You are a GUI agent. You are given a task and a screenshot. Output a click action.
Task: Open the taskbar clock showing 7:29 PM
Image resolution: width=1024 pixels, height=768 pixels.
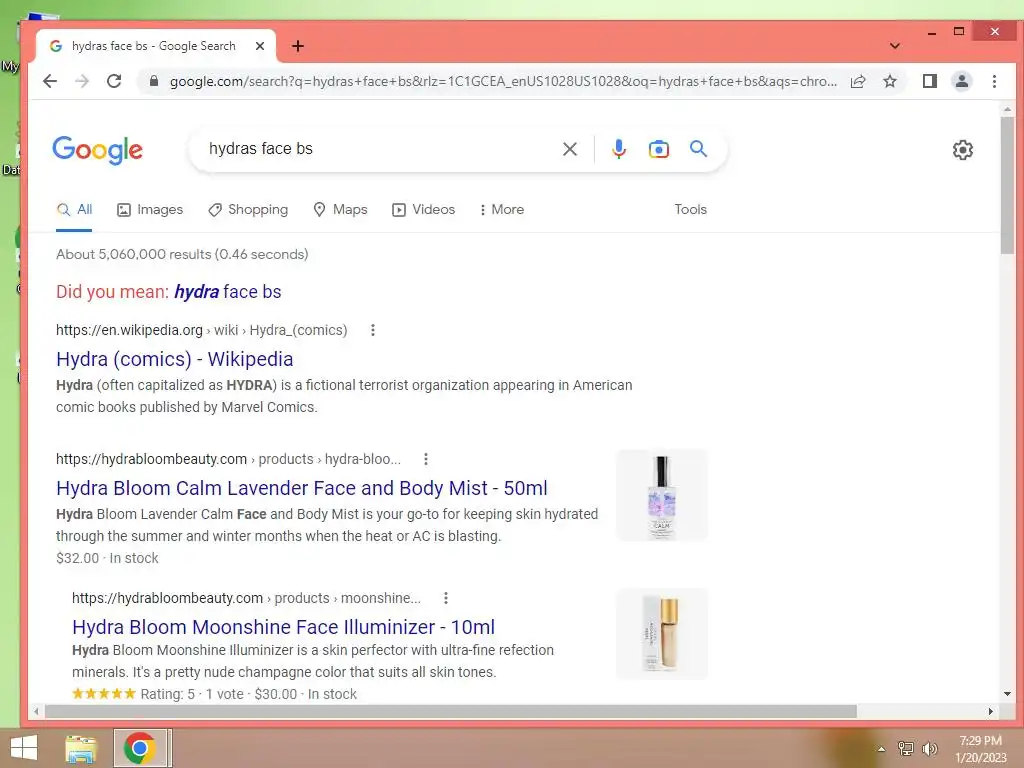coord(980,749)
